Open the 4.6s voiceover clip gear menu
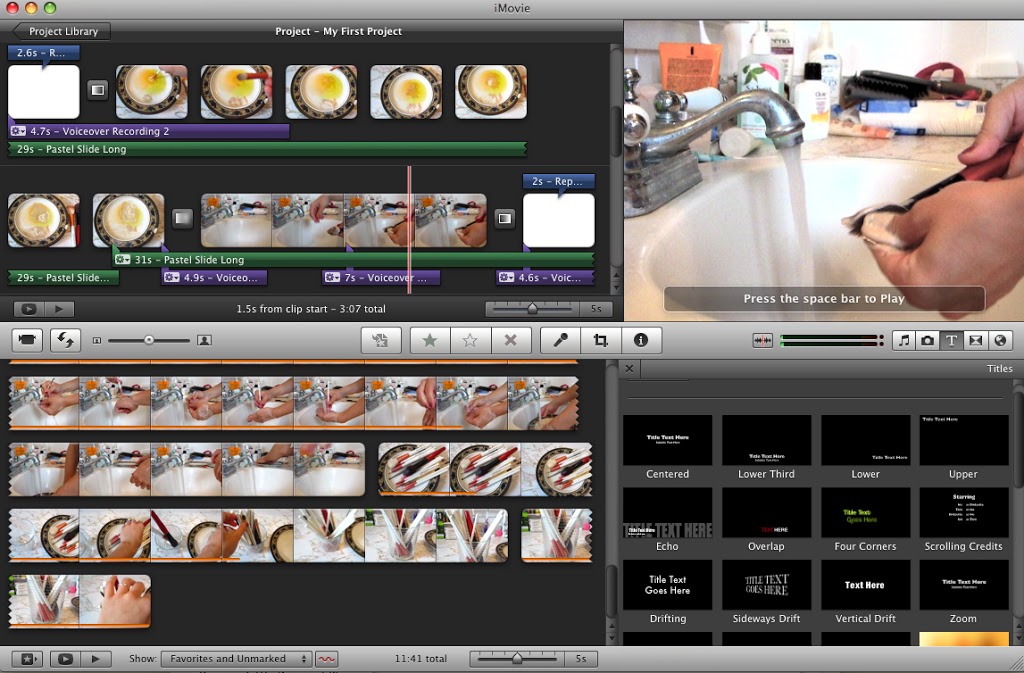 (507, 277)
